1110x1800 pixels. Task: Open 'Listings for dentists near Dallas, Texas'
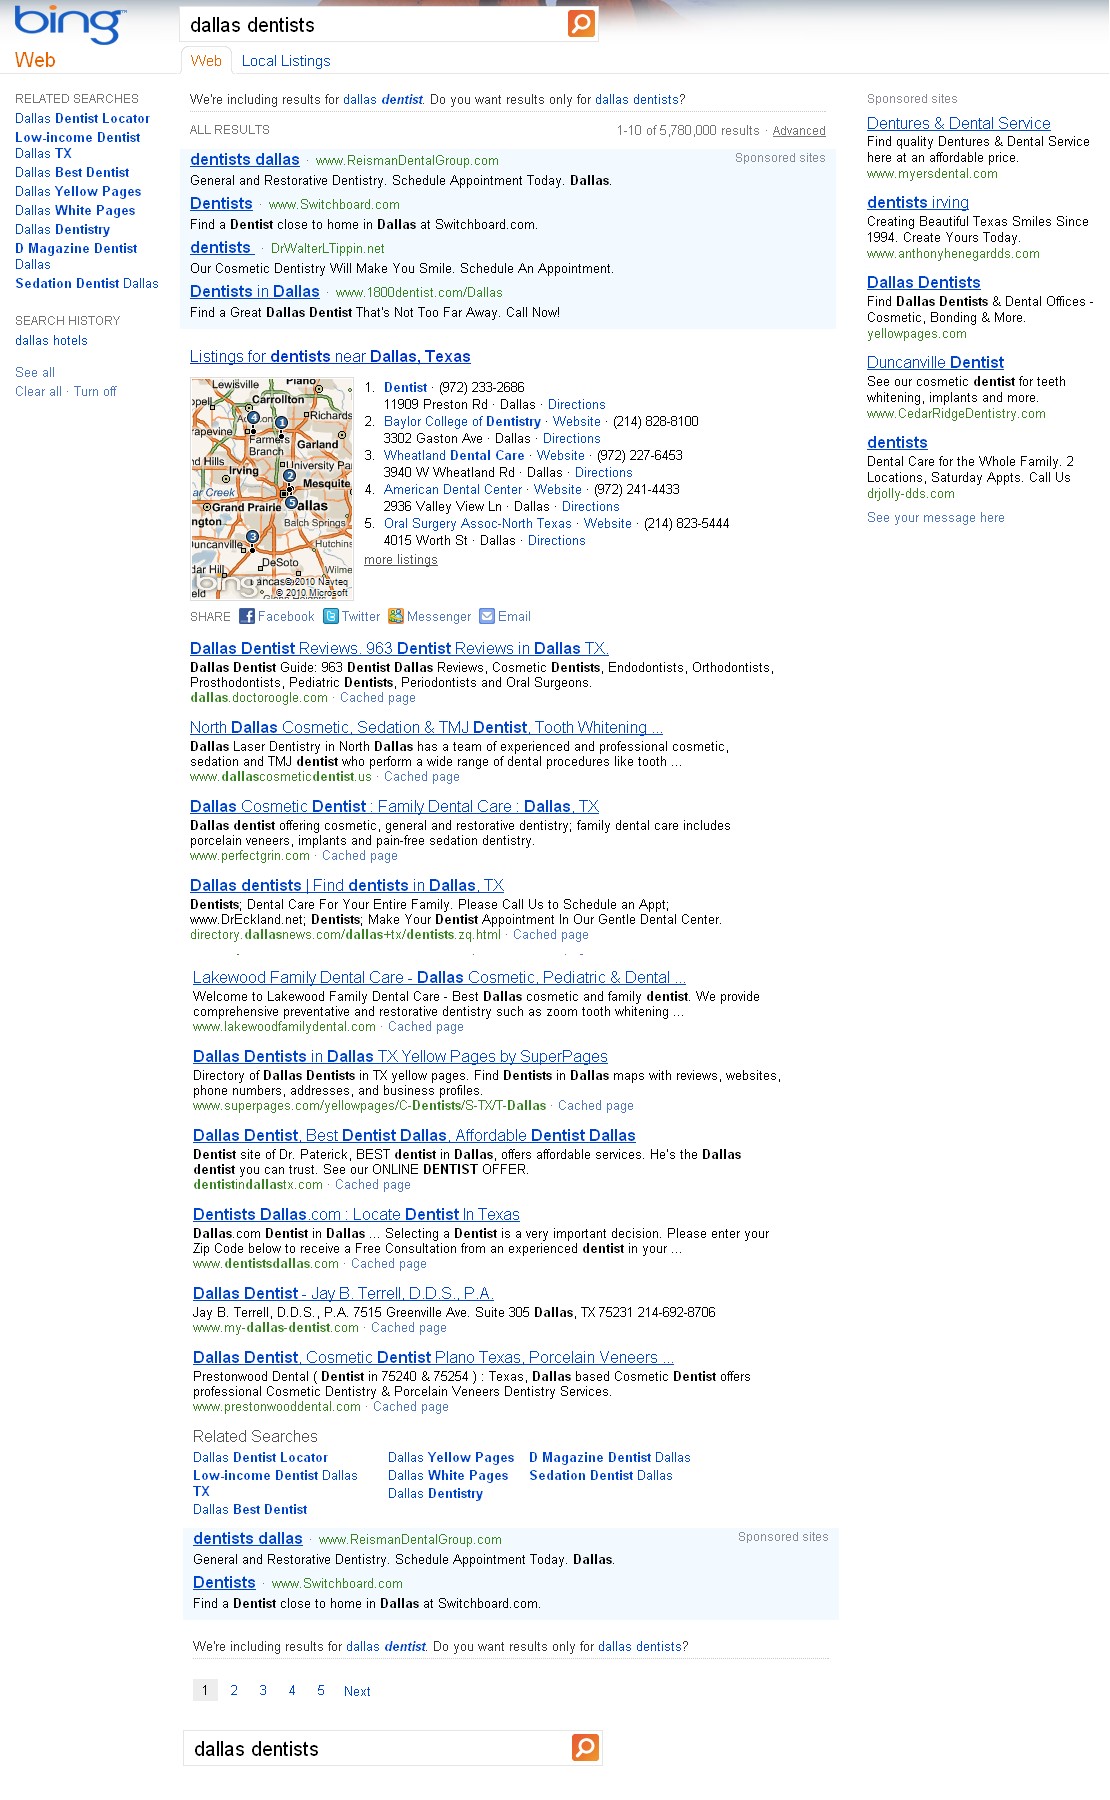(x=330, y=356)
